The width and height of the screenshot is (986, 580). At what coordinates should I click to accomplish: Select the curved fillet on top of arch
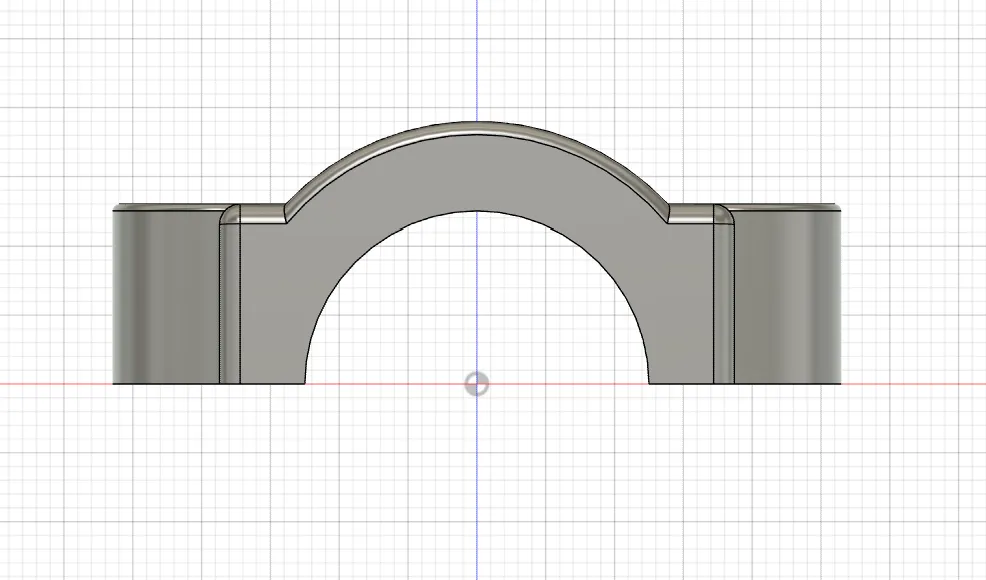[476, 128]
